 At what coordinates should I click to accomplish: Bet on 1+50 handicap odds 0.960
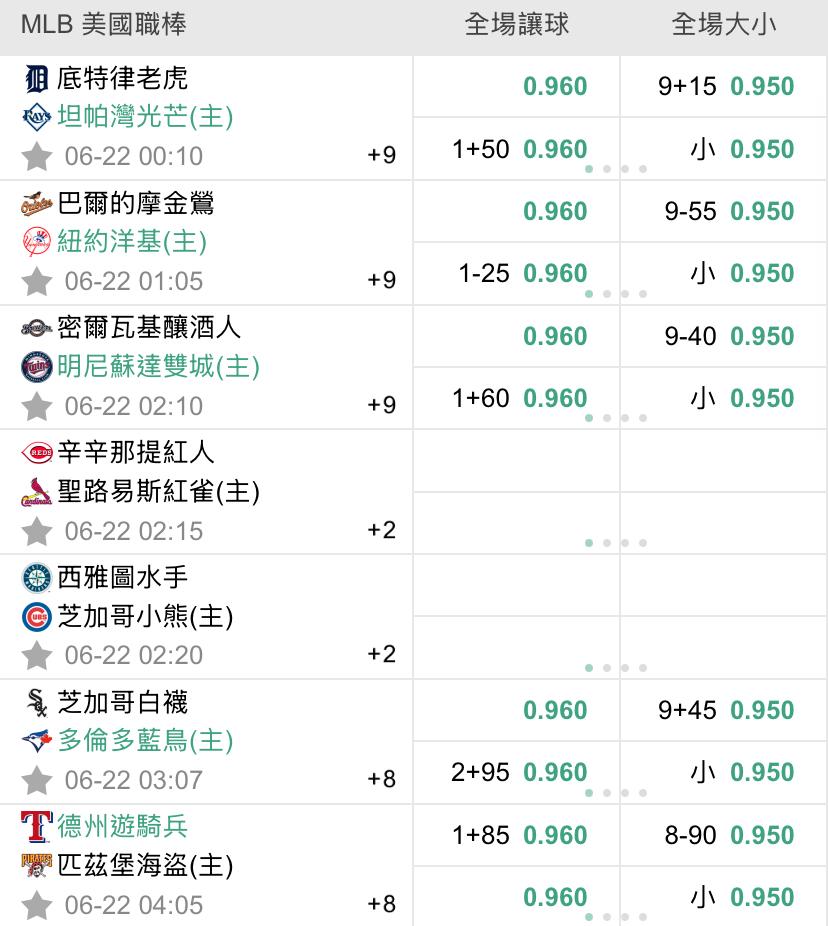pyautogui.click(x=517, y=149)
